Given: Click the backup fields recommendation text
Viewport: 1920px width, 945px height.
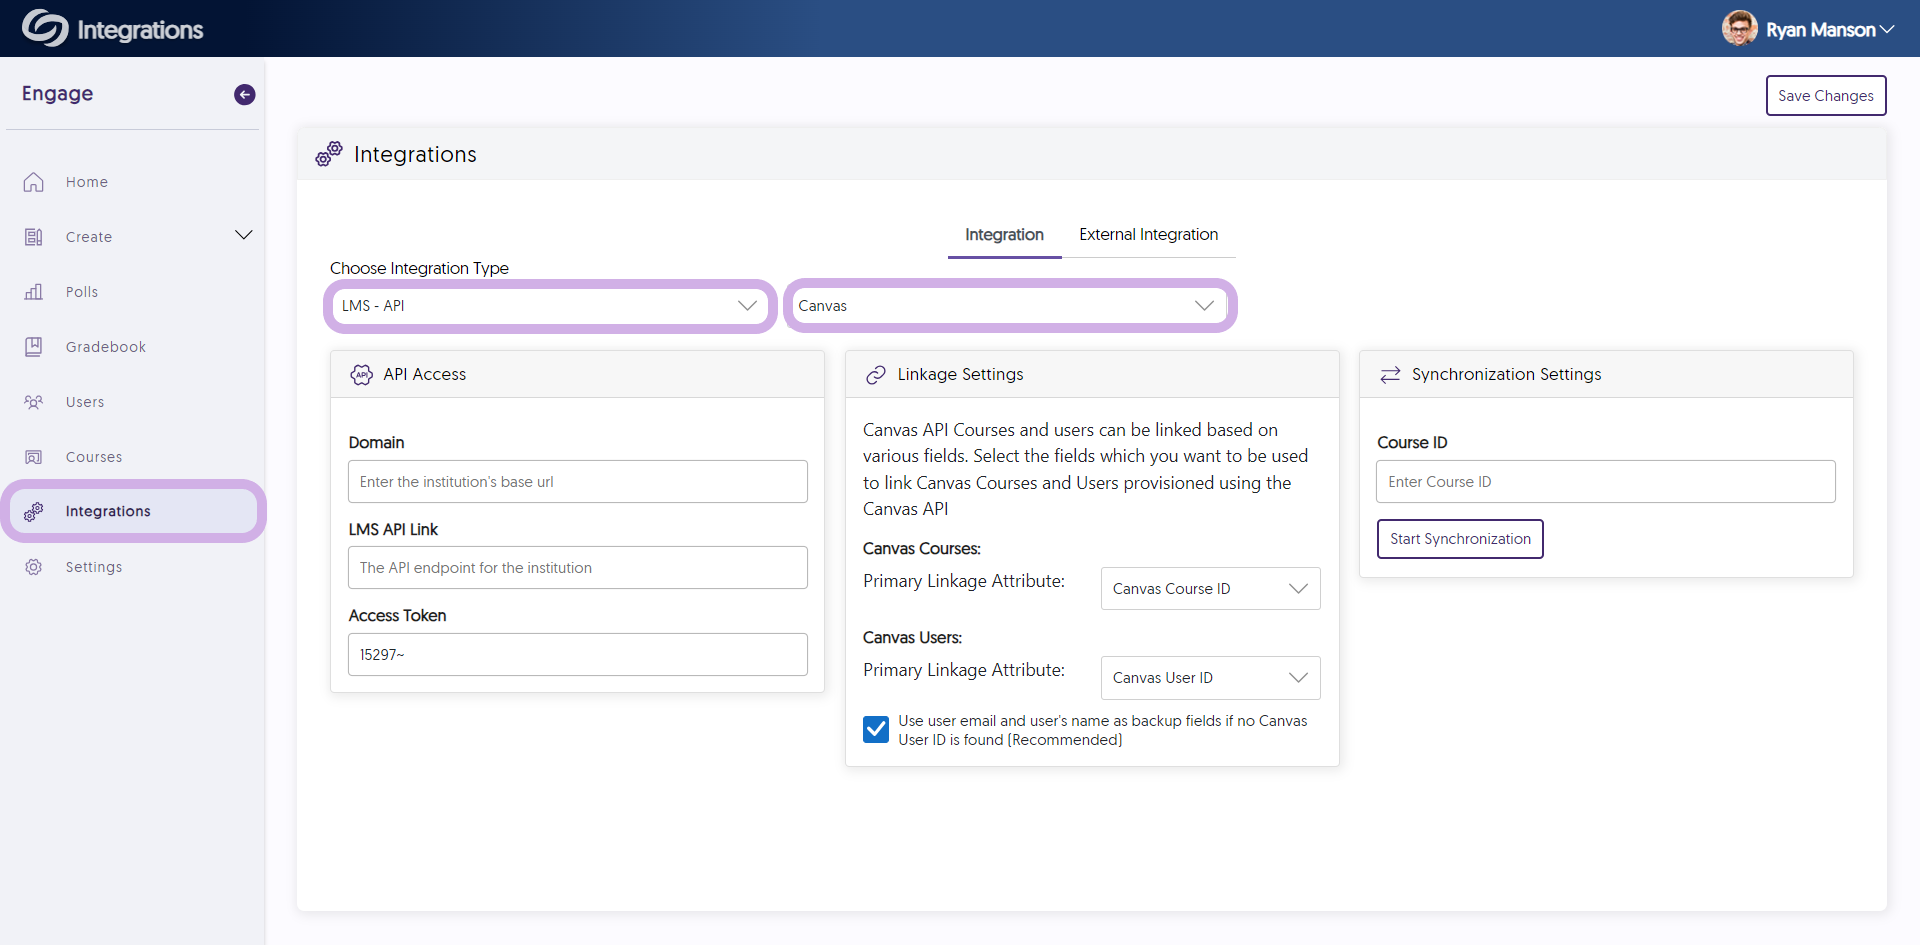Looking at the screenshot, I should point(1102,730).
